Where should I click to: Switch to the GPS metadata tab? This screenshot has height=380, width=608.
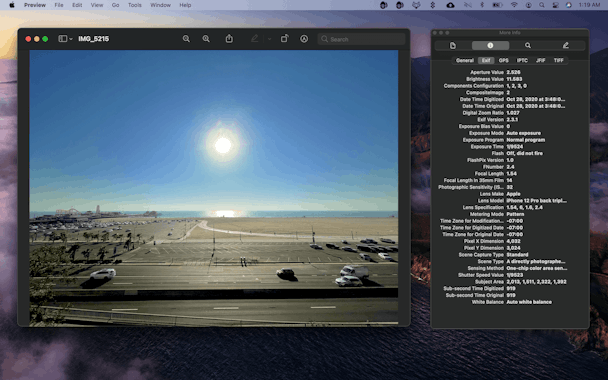(x=503, y=60)
